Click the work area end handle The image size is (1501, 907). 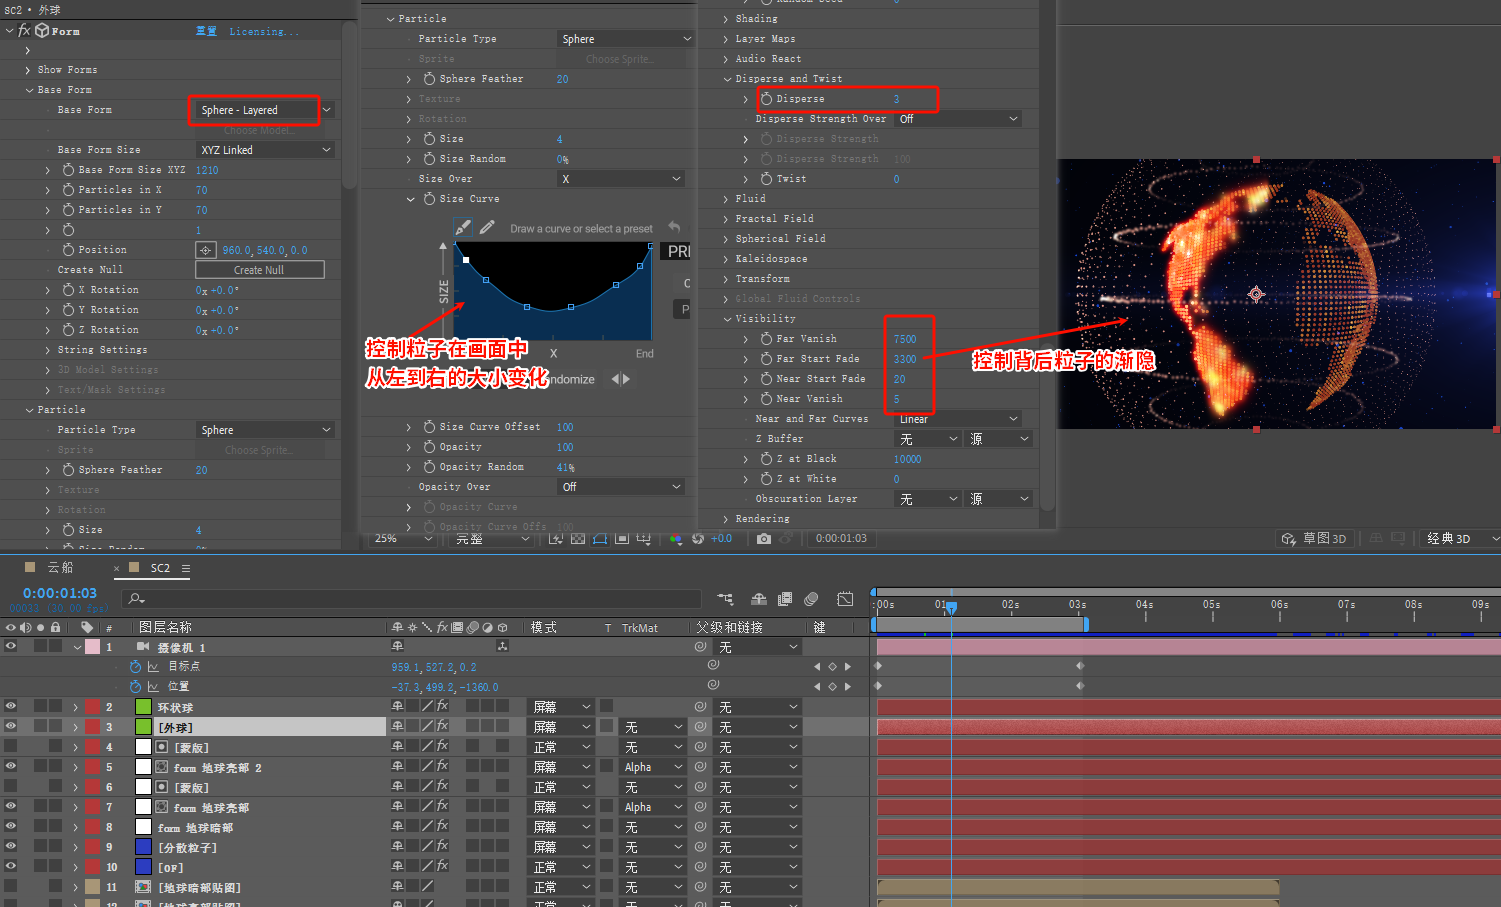[x=1086, y=624]
